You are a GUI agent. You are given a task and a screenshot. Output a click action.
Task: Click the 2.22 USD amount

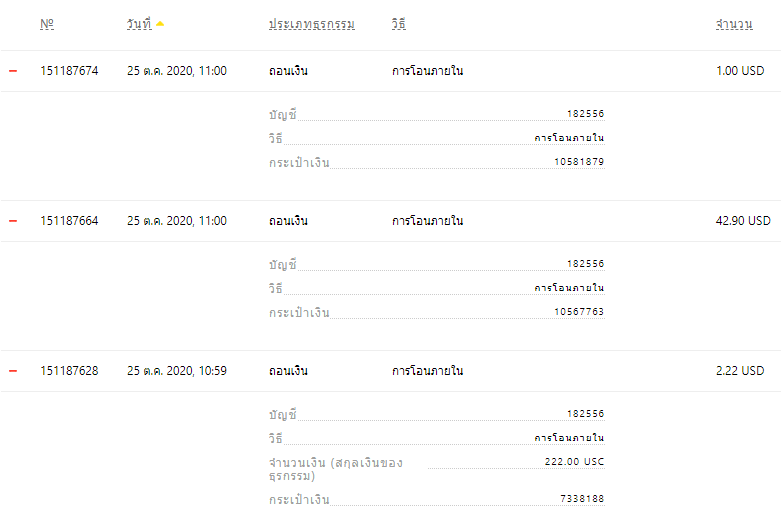740,371
